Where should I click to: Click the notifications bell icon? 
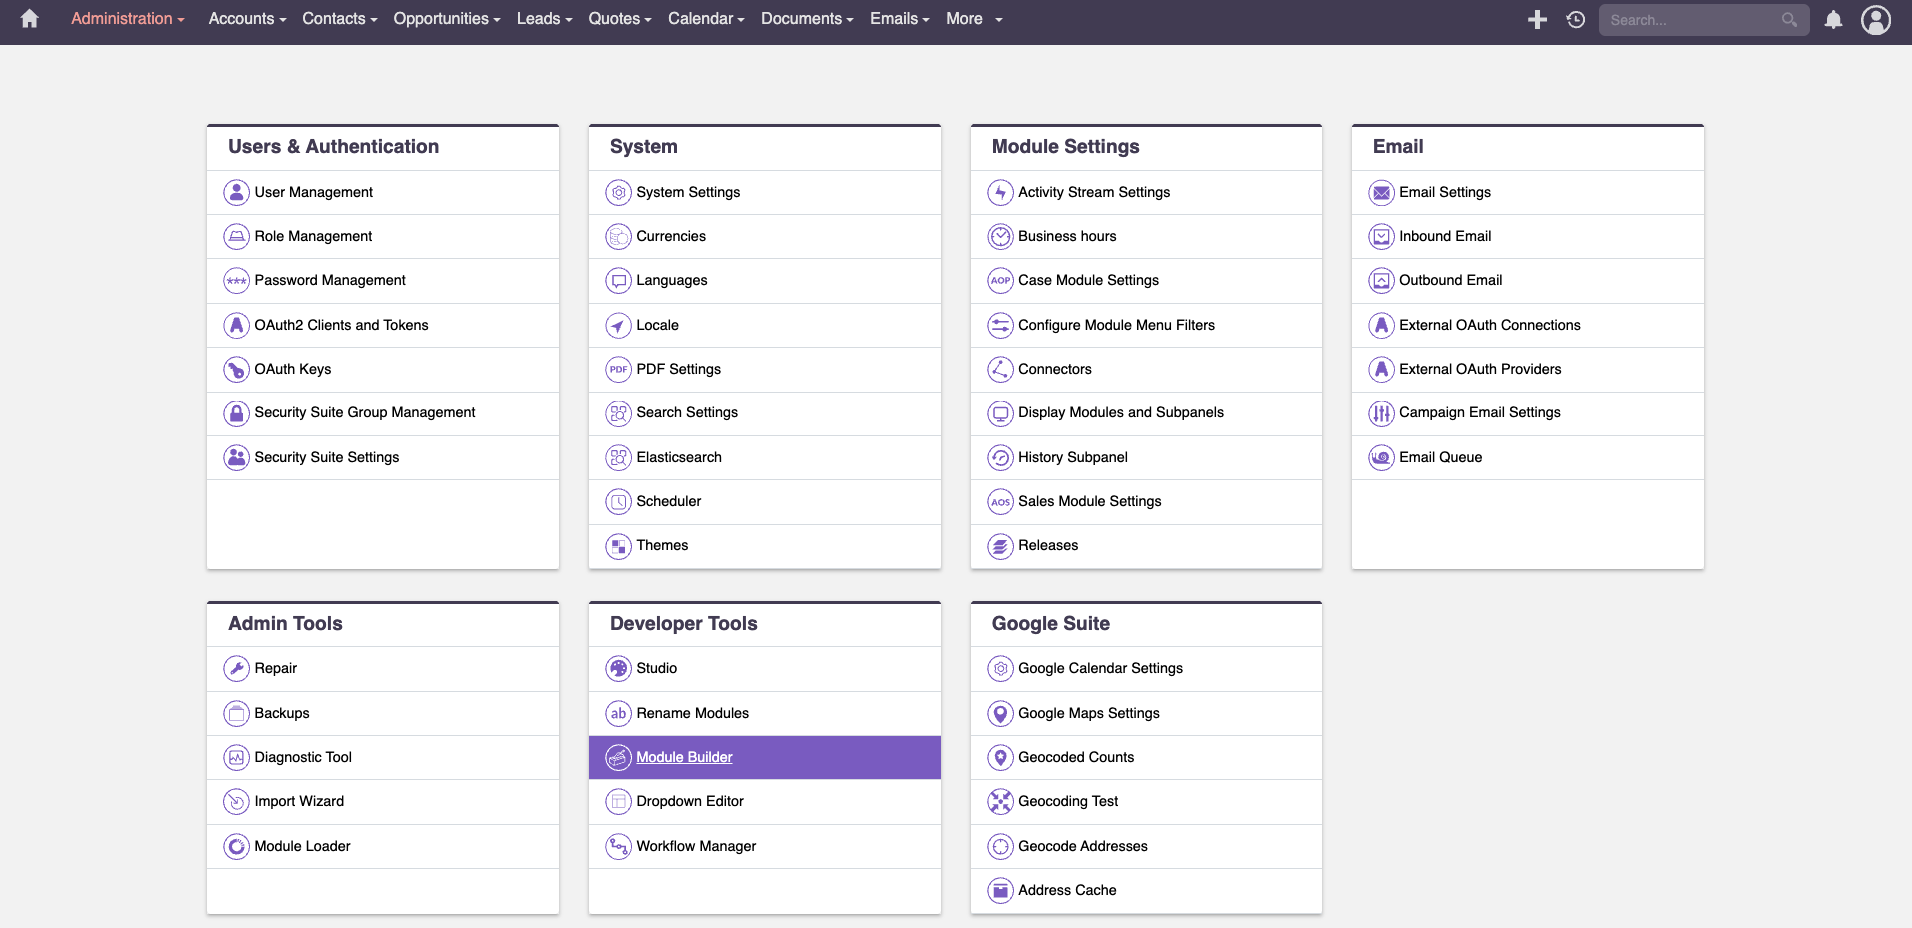(1834, 20)
